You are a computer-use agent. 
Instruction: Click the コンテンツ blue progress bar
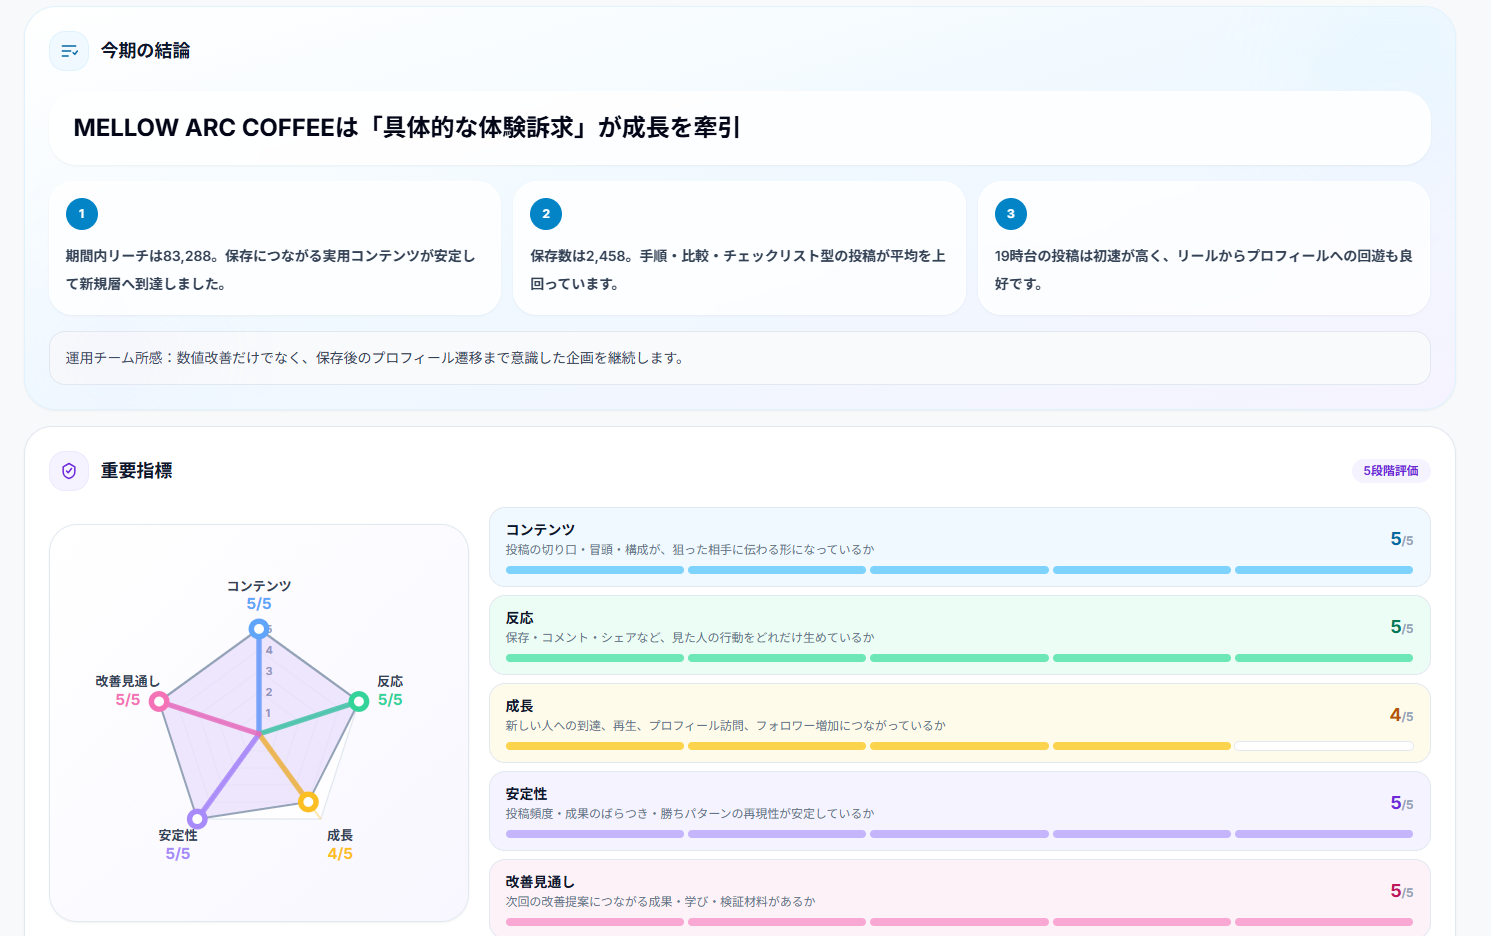pos(959,570)
